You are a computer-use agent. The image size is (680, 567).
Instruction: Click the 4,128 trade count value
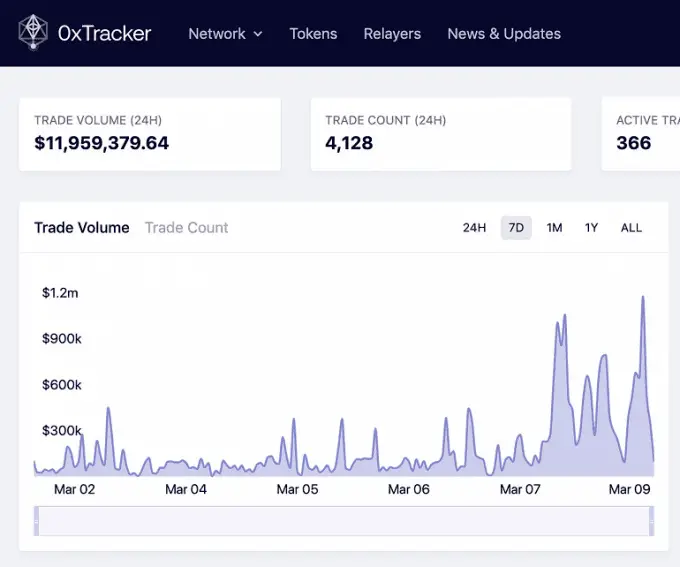pyautogui.click(x=349, y=143)
